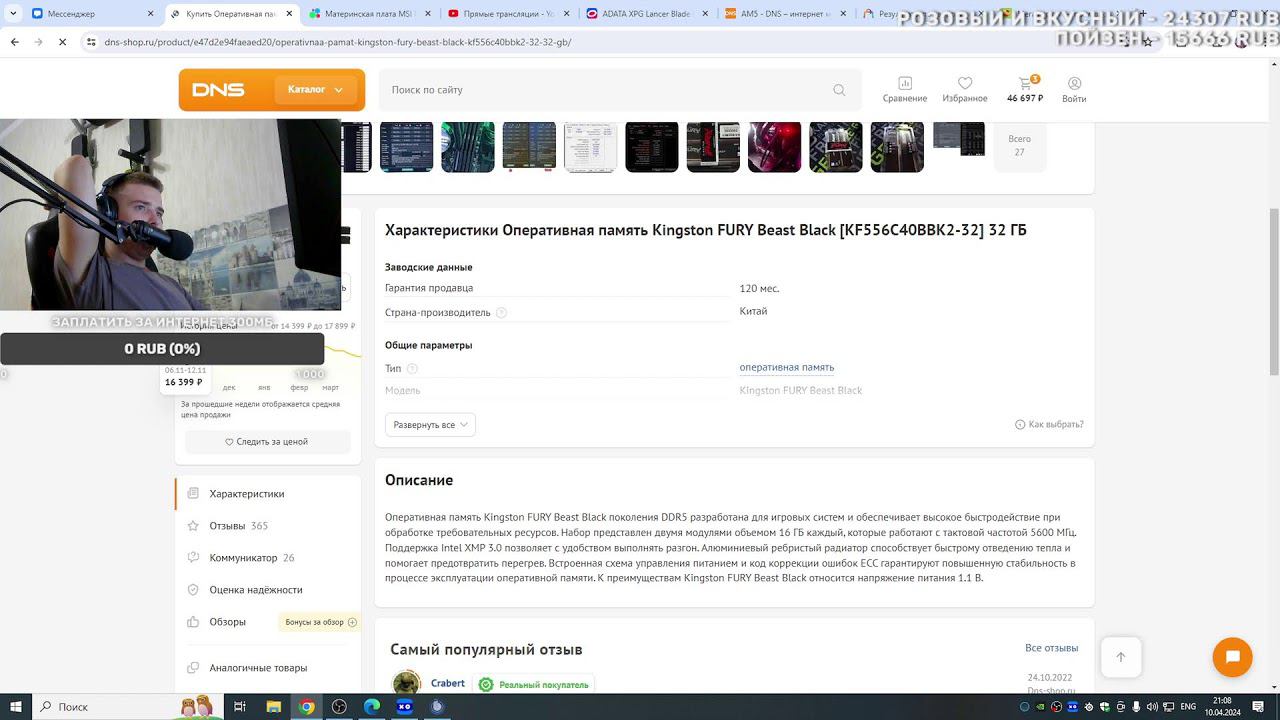Open the Избранное favorites heart icon
The height and width of the screenshot is (720, 1280).
point(965,89)
